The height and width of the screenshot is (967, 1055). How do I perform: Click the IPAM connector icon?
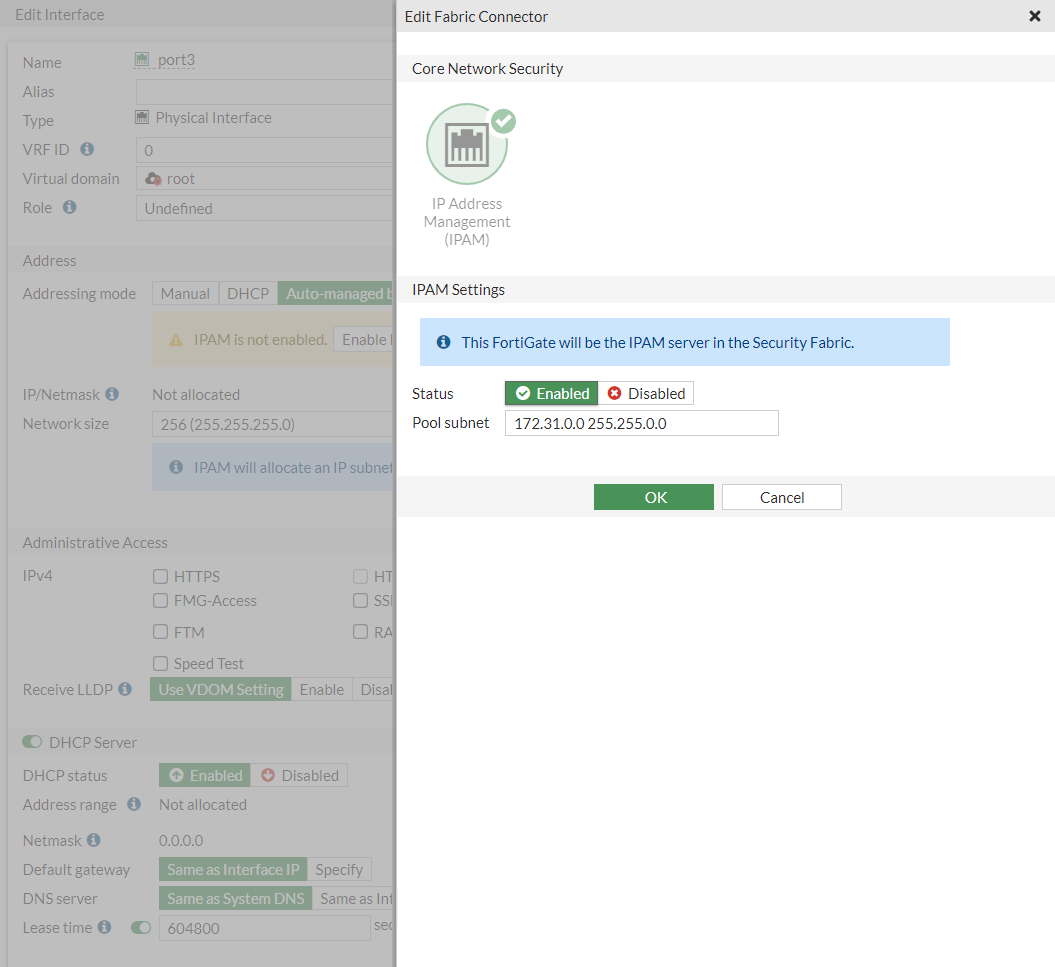click(x=467, y=144)
